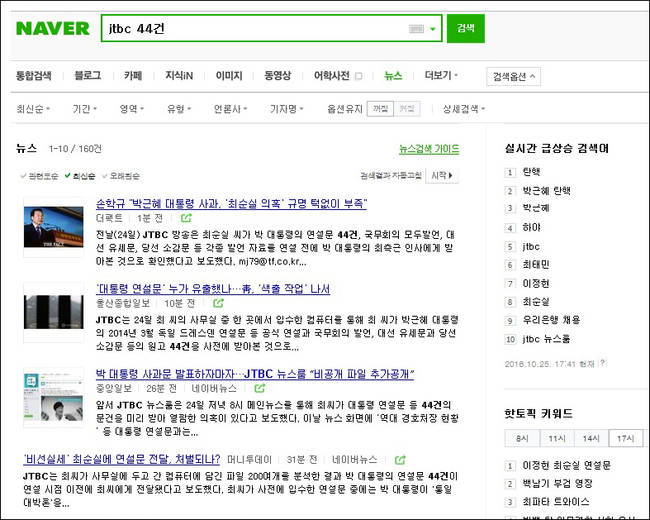The image size is (650, 520).
Task: Select the 오래된순 sort option
Action: (120, 176)
